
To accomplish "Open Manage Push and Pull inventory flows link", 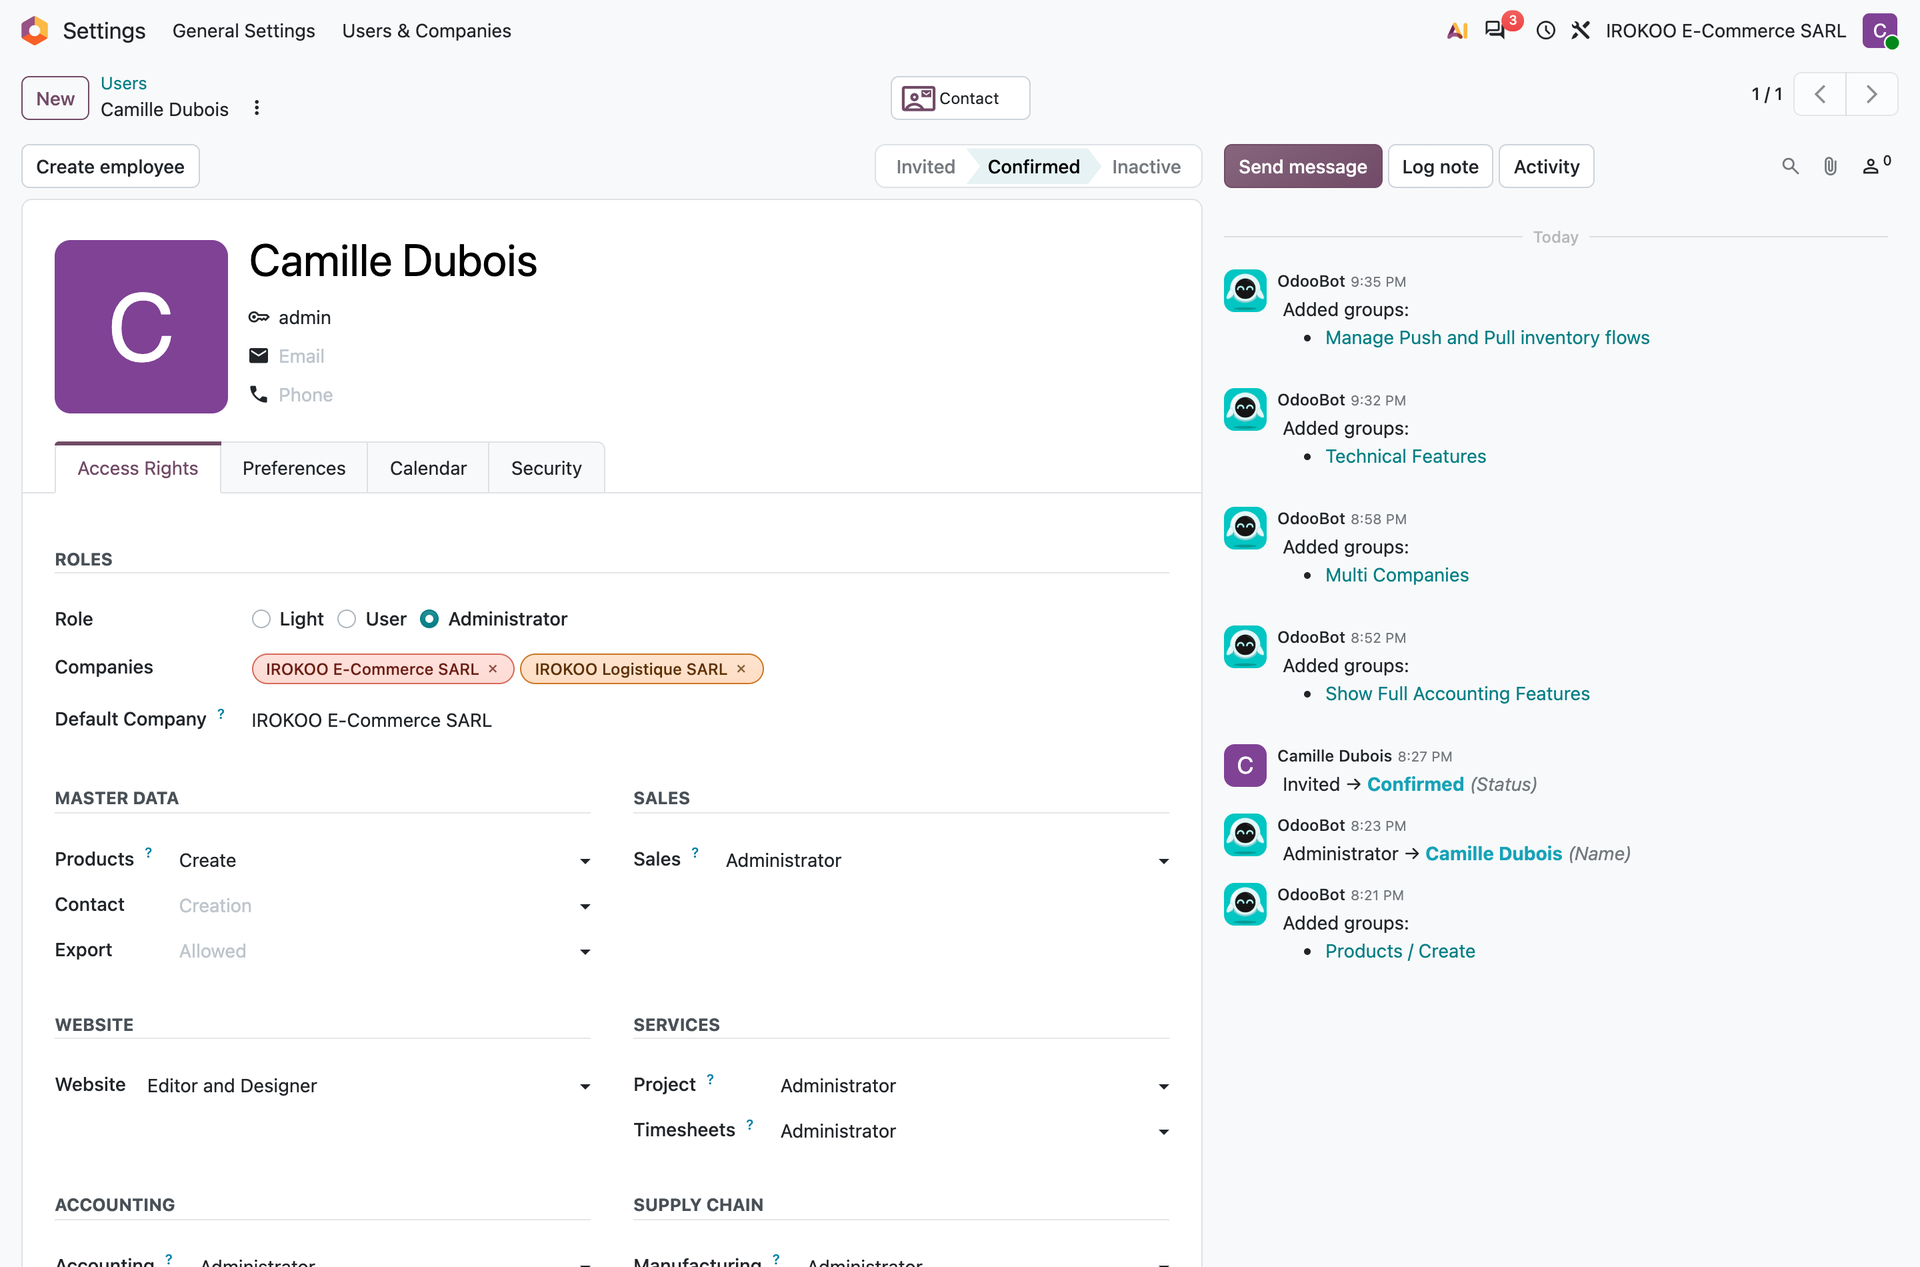I will pyautogui.click(x=1487, y=338).
